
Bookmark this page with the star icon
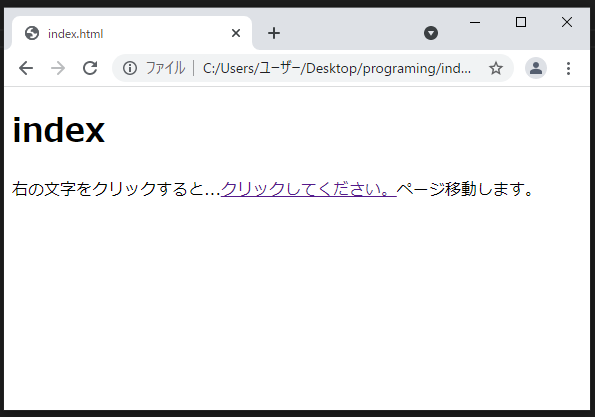tap(496, 68)
